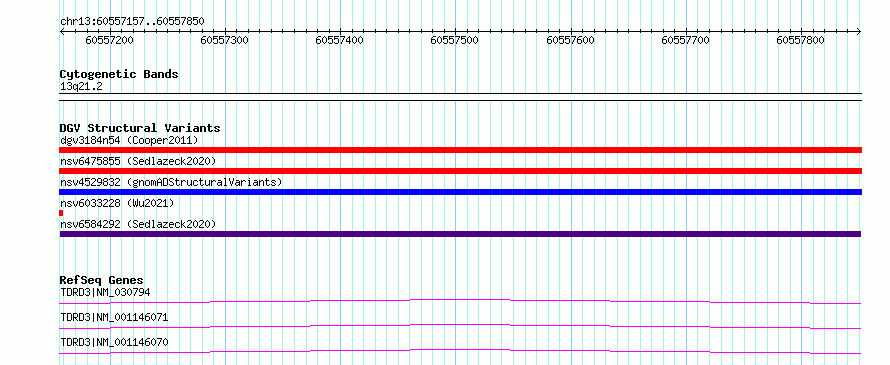Click the magenta line under TDRD3|NM_001146070
This screenshot has height=365, width=890.
[x=460, y=350]
